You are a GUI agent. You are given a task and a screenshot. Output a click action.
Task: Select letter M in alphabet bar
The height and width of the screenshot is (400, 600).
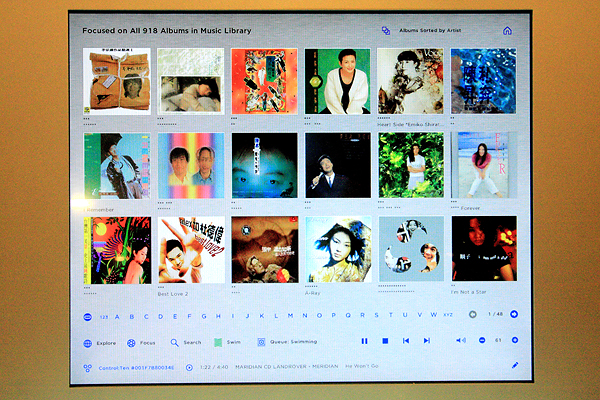290,315
